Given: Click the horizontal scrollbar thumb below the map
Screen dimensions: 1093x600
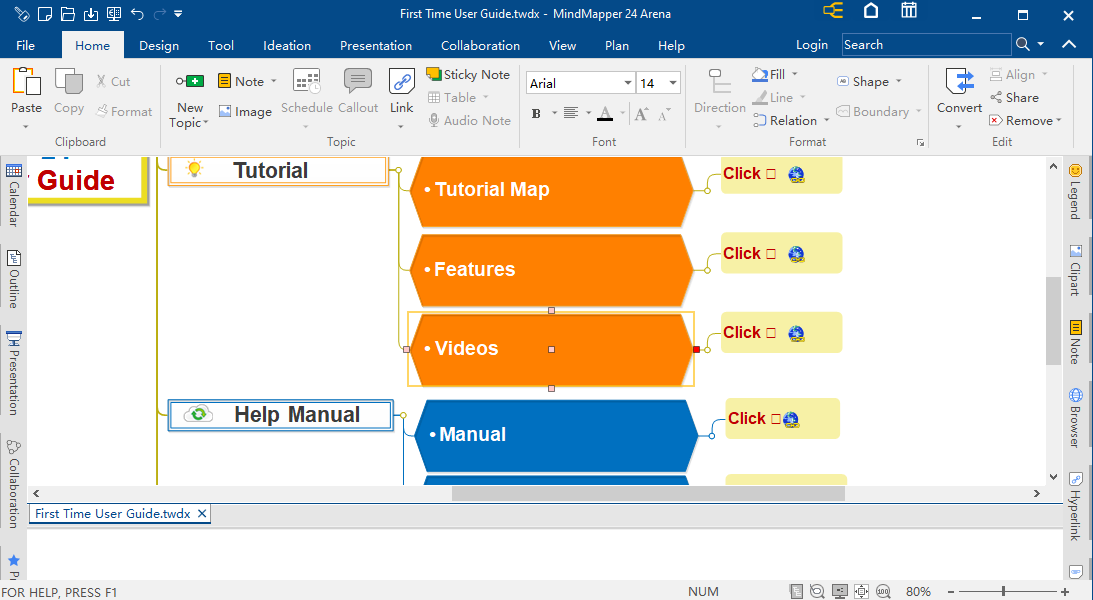Looking at the screenshot, I should [x=648, y=493].
